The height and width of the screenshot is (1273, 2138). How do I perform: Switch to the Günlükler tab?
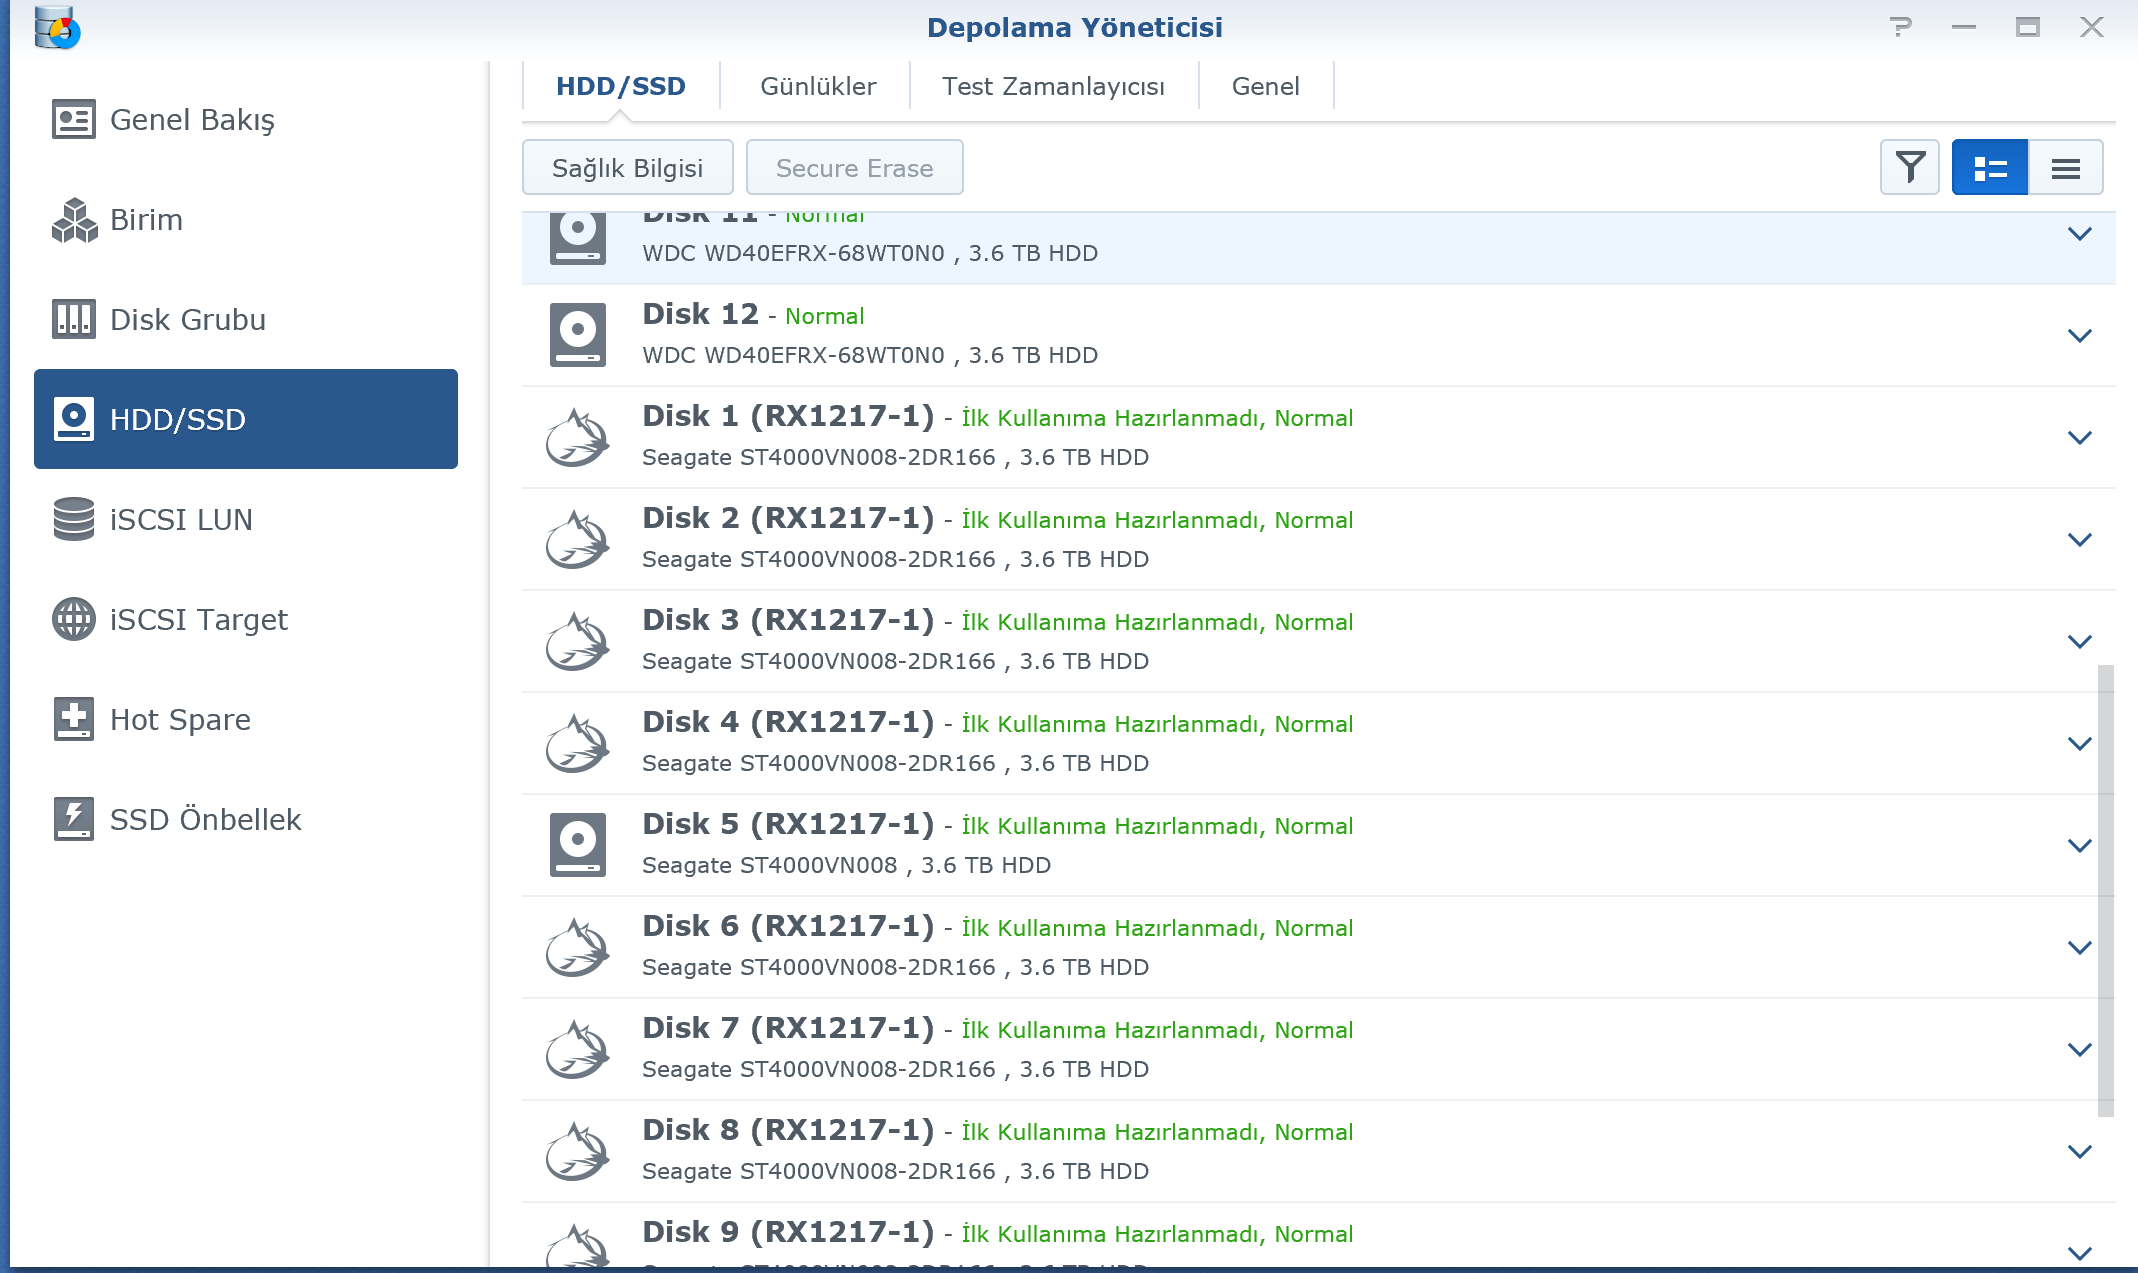point(817,87)
